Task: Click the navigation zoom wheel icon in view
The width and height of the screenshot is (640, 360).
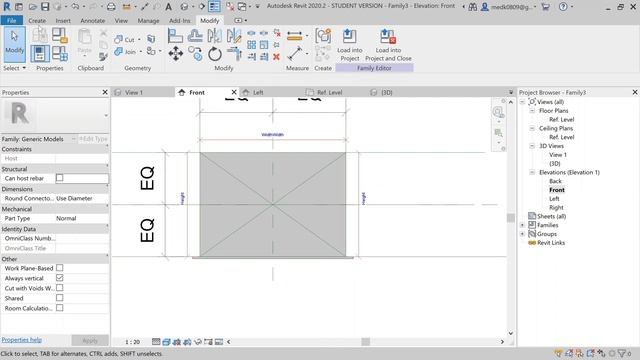Action: click(x=498, y=112)
